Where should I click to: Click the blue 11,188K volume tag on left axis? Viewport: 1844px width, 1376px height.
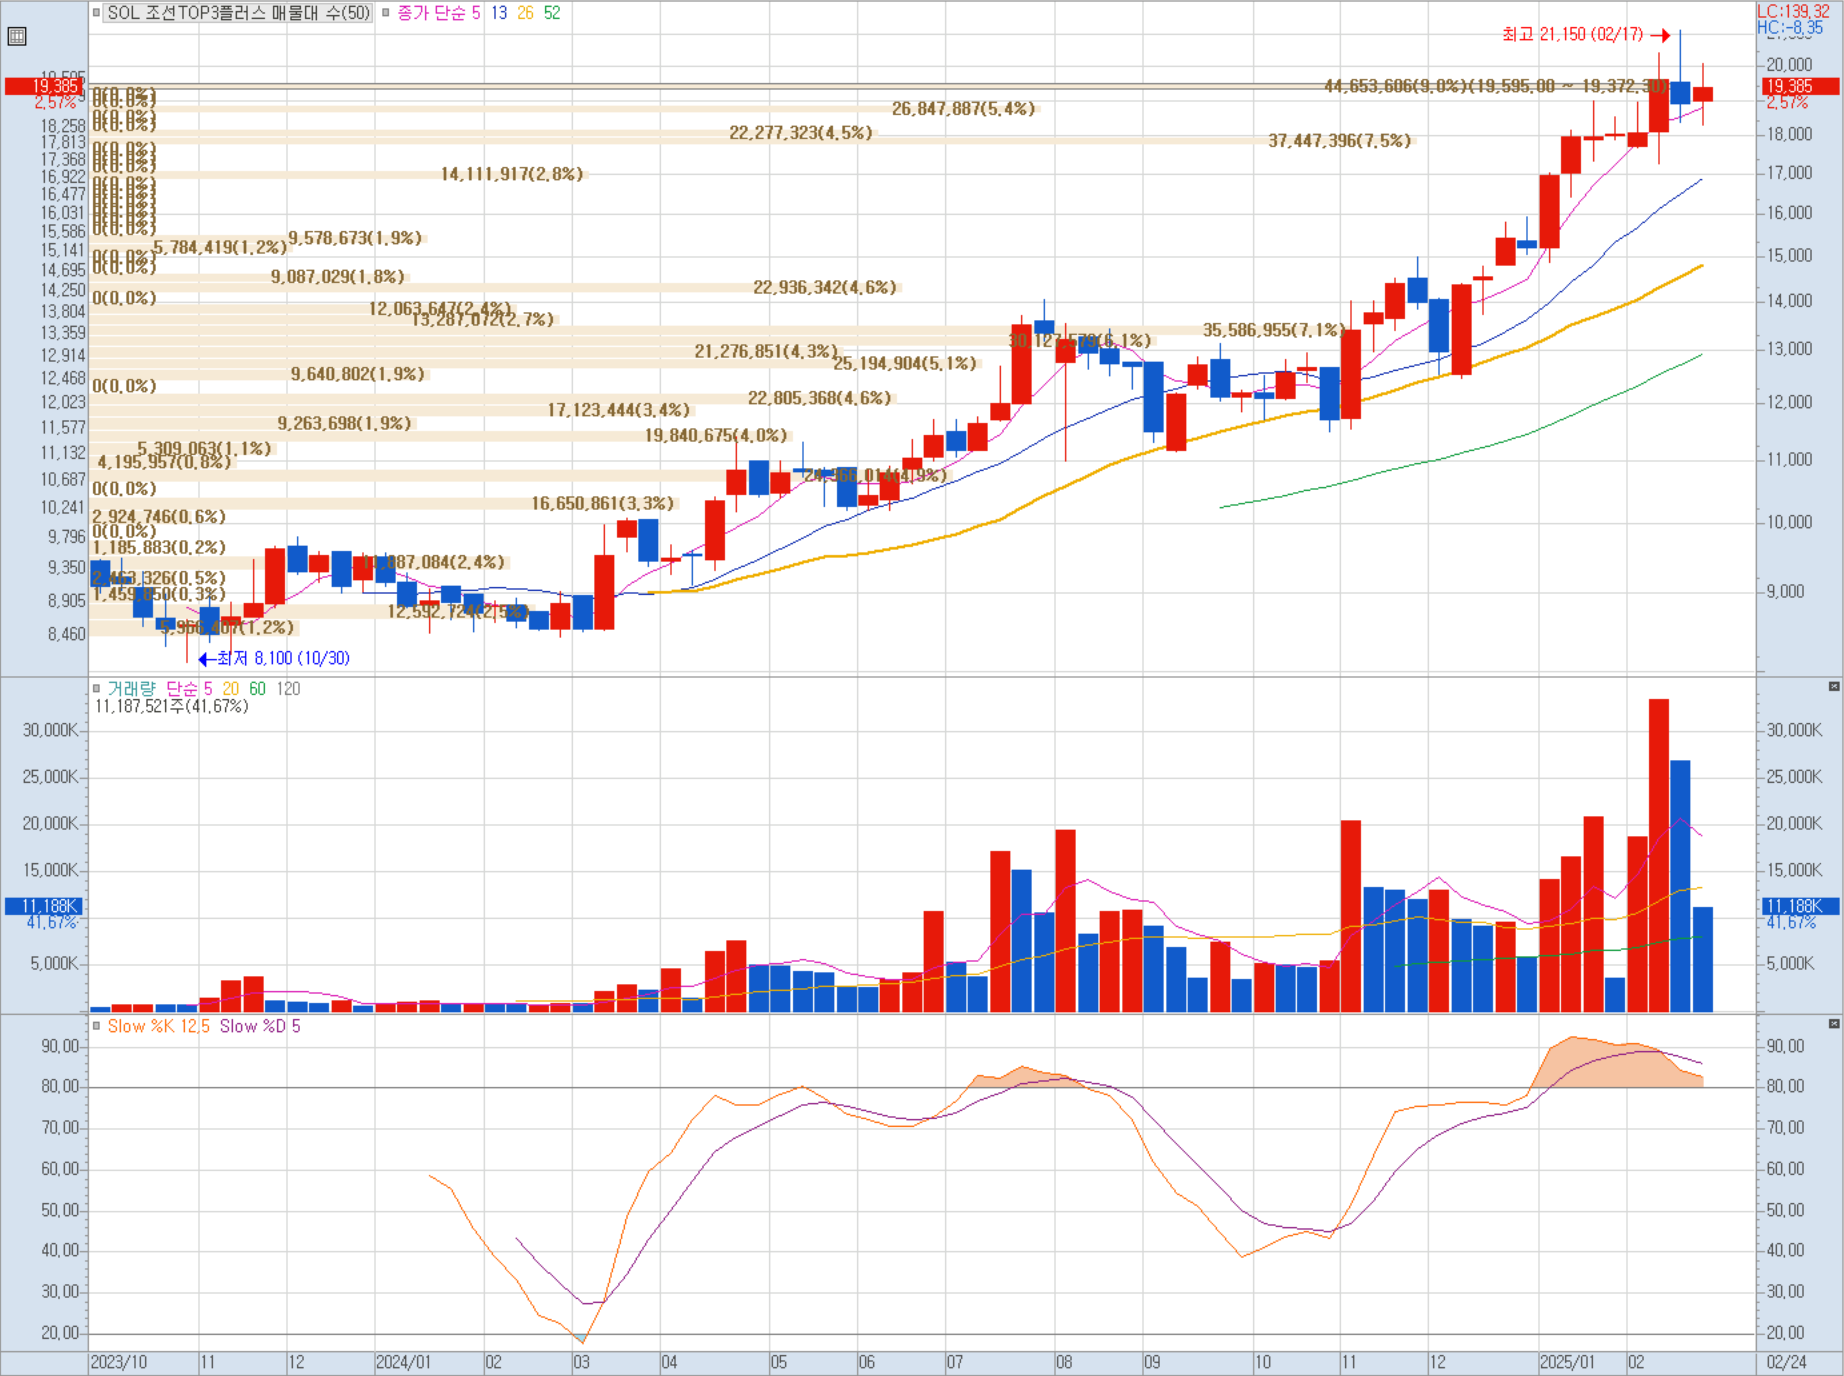click(44, 906)
